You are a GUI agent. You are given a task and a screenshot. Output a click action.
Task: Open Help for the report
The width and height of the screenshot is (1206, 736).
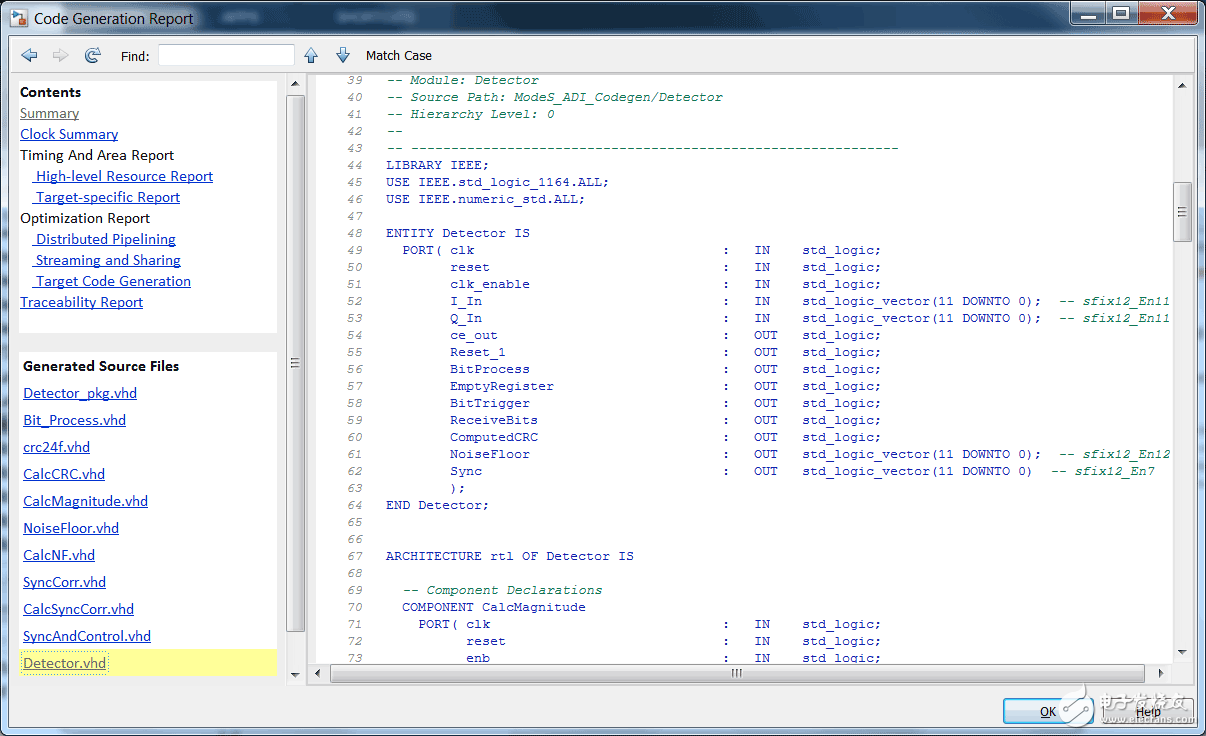1147,711
